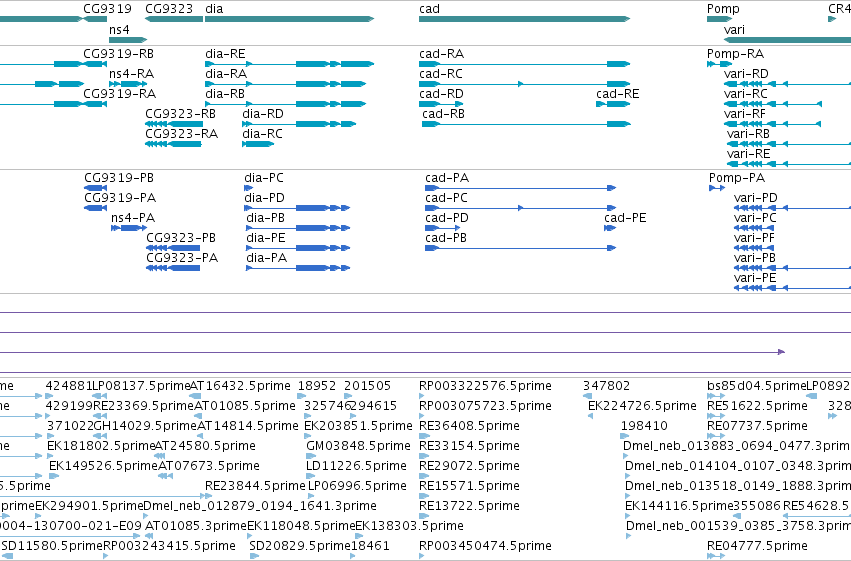Select the dia-RC transcript label
851x561 pixels.
coord(262,134)
